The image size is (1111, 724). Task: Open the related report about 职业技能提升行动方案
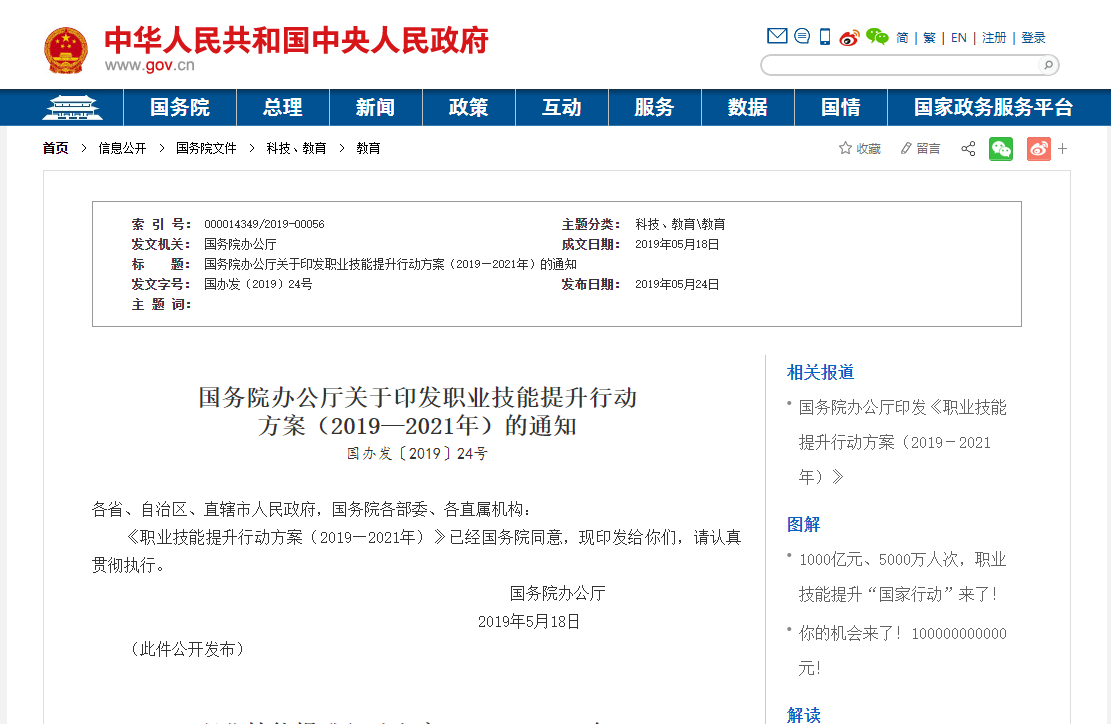pyautogui.click(x=901, y=441)
